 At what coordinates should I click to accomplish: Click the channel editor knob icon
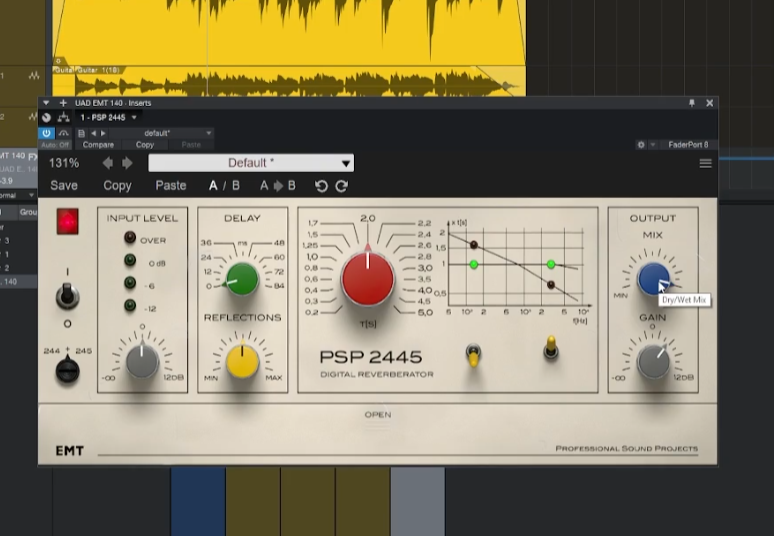point(46,117)
